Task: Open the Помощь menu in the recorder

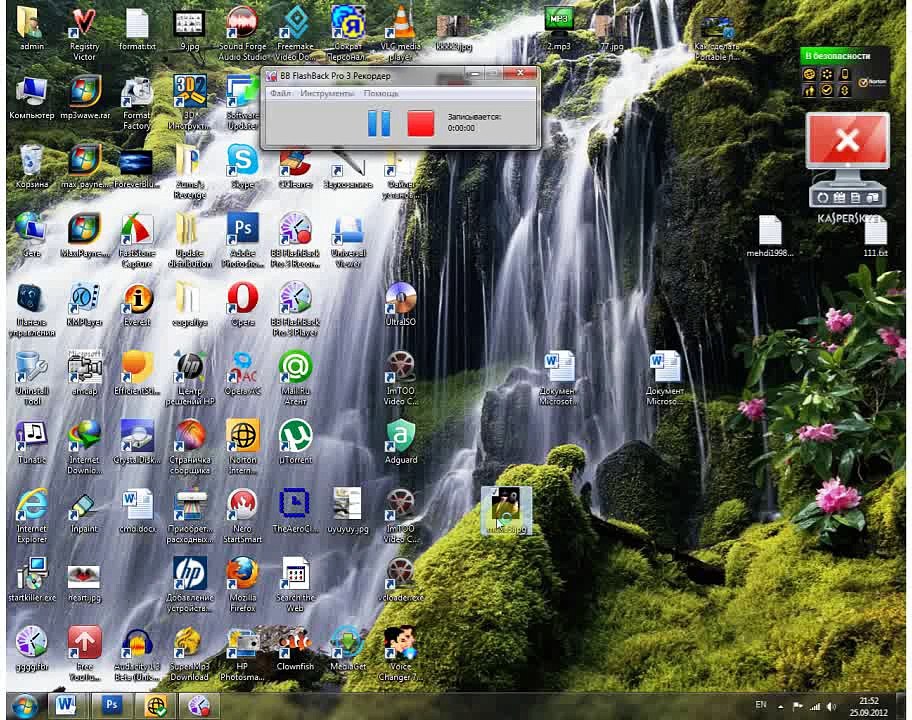Action: coord(381,93)
